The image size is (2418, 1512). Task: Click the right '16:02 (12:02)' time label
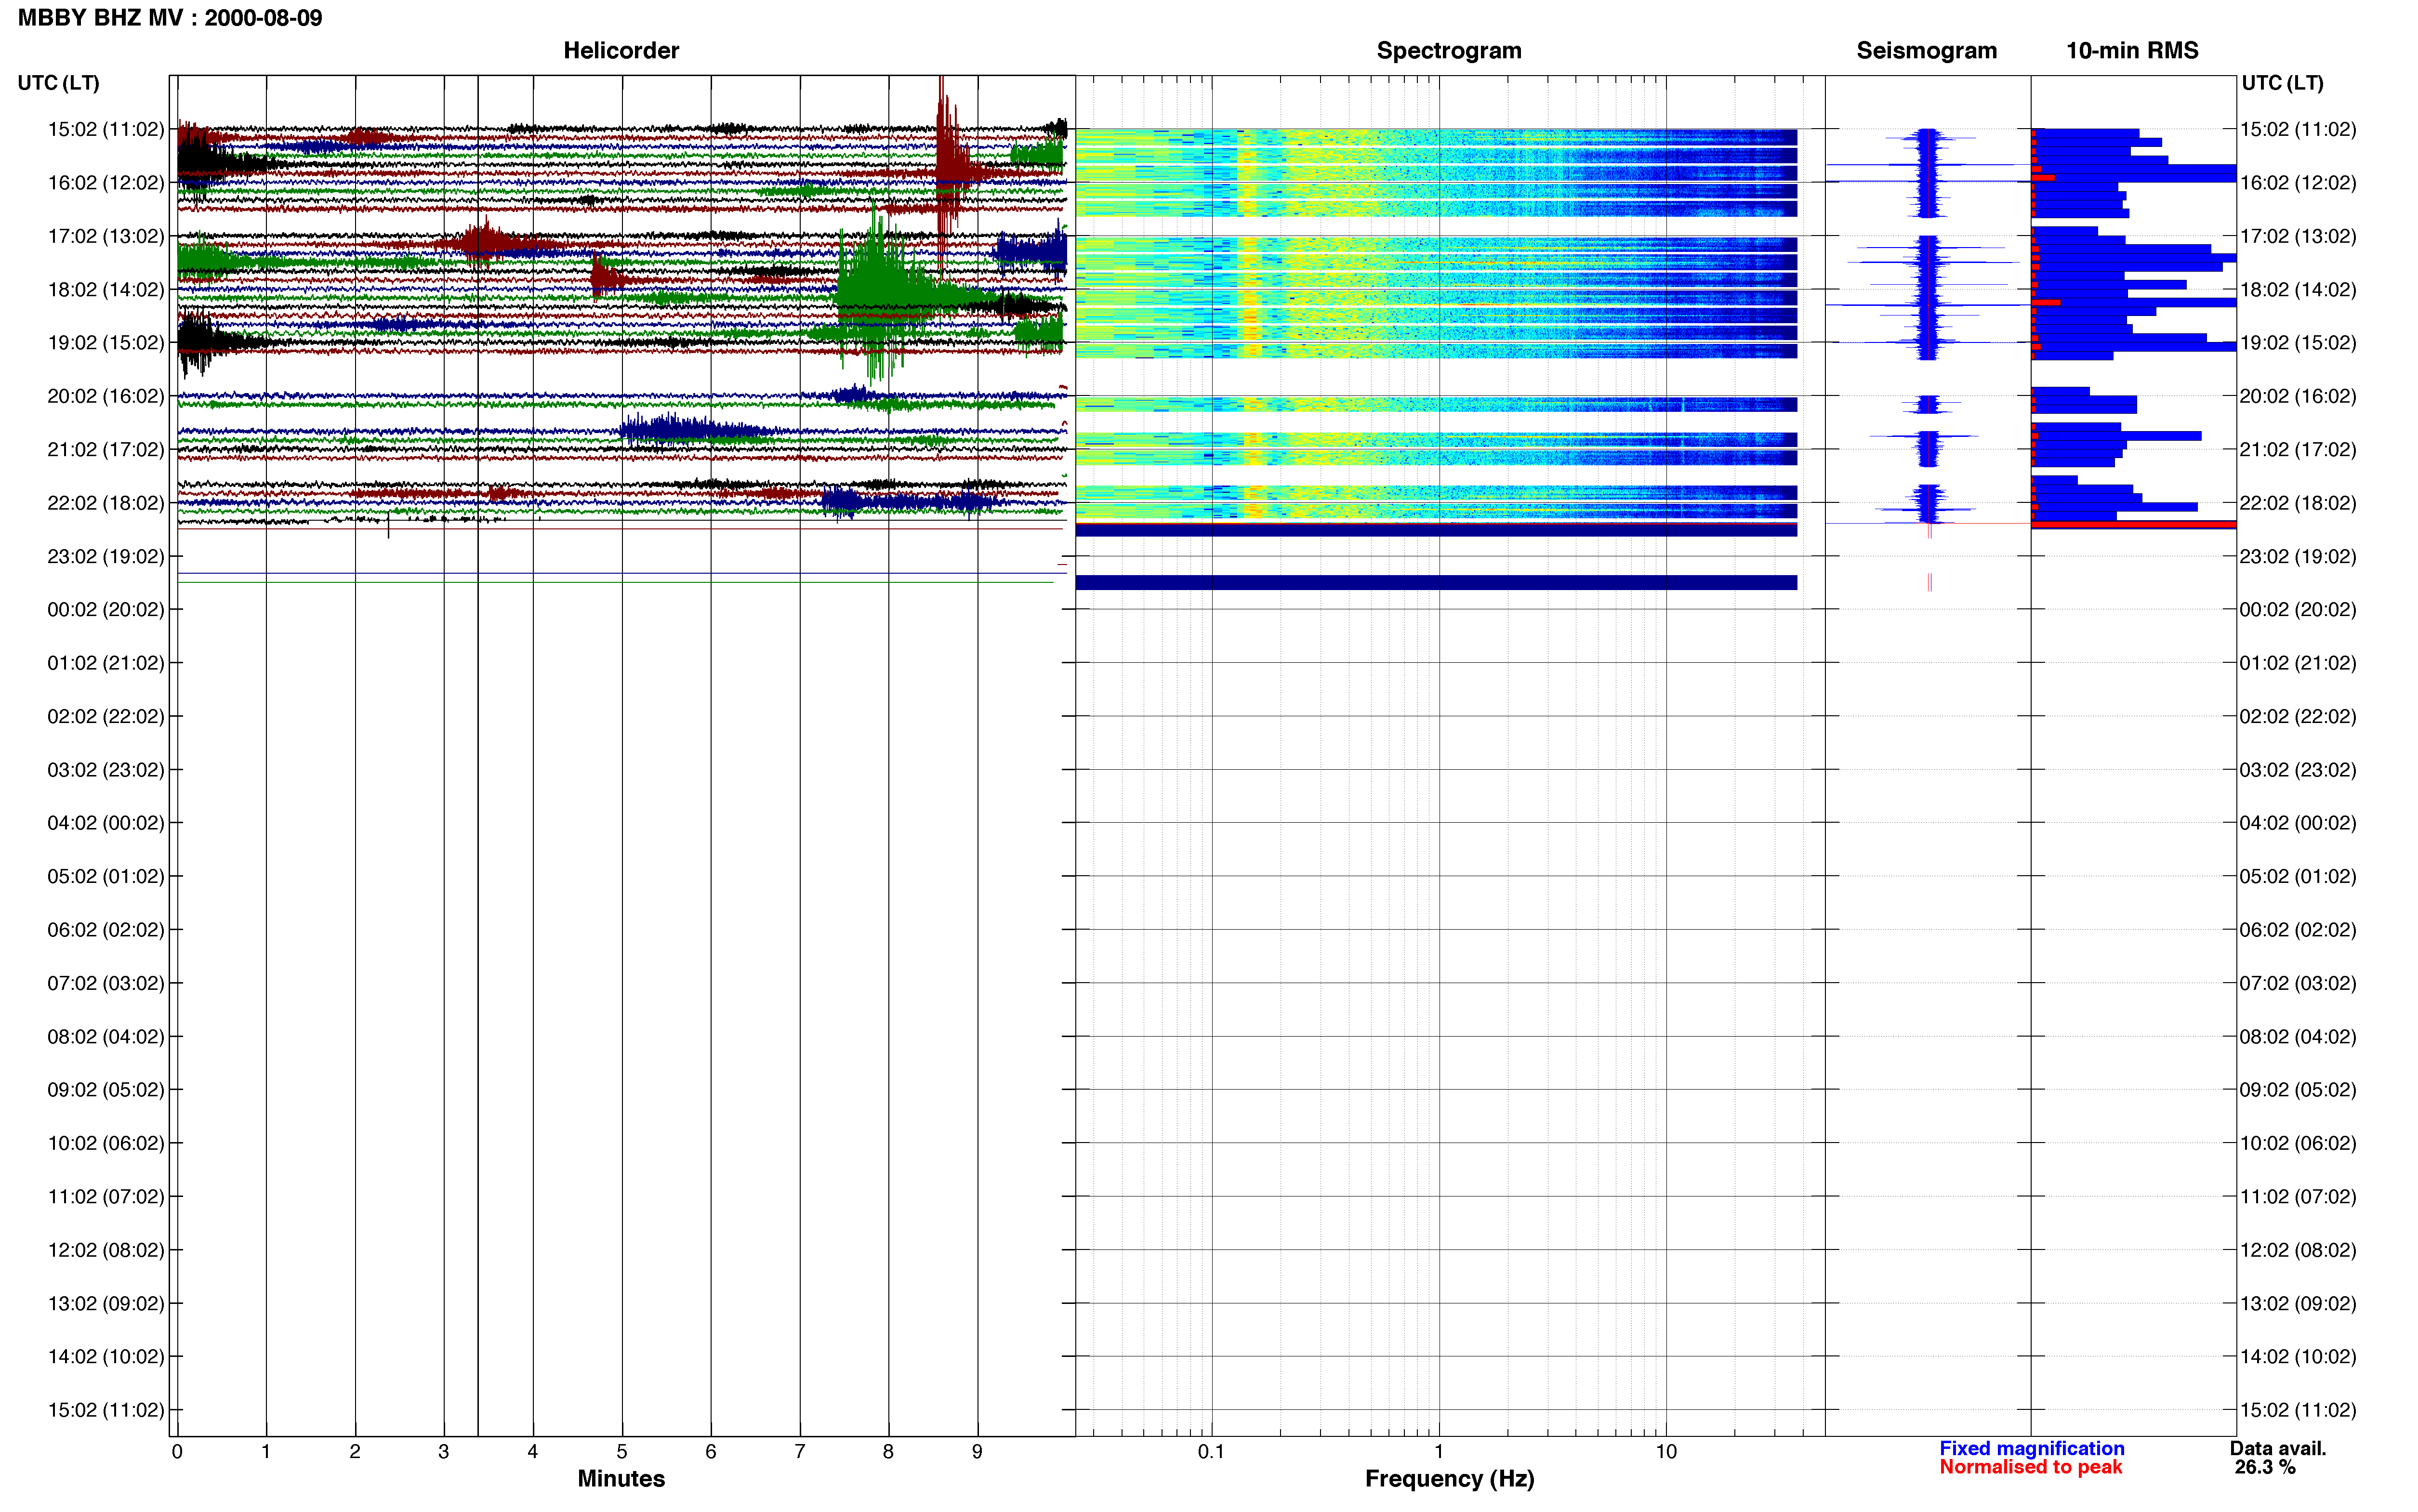(x=2298, y=182)
